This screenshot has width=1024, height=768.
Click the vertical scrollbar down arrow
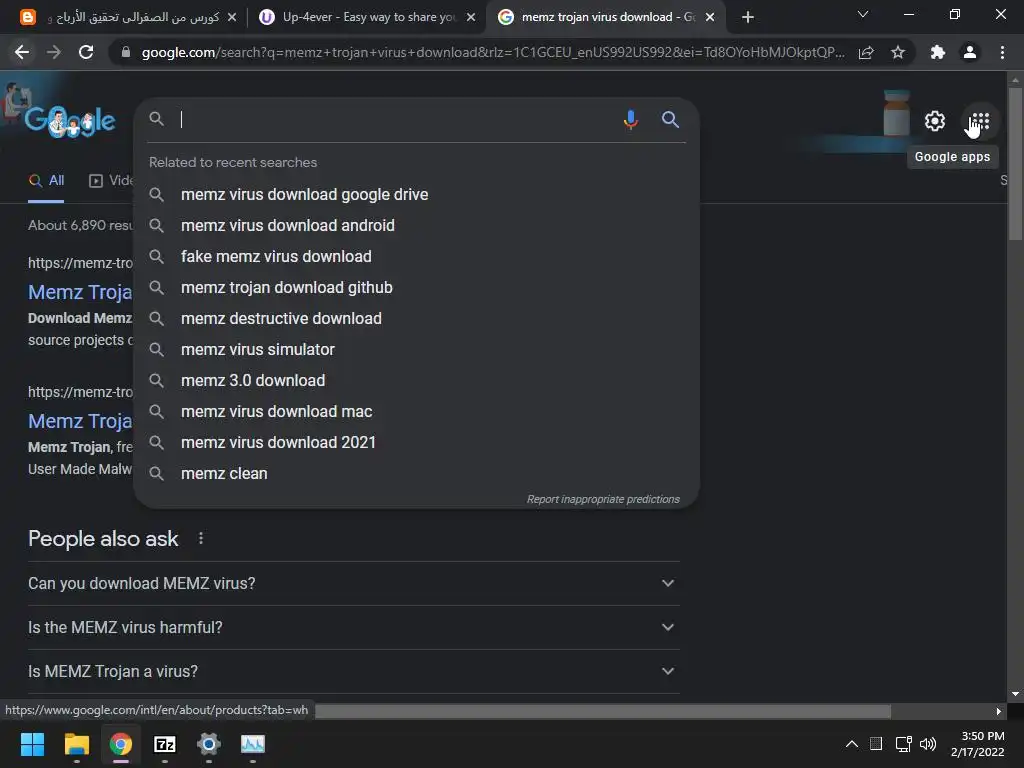tap(1015, 694)
